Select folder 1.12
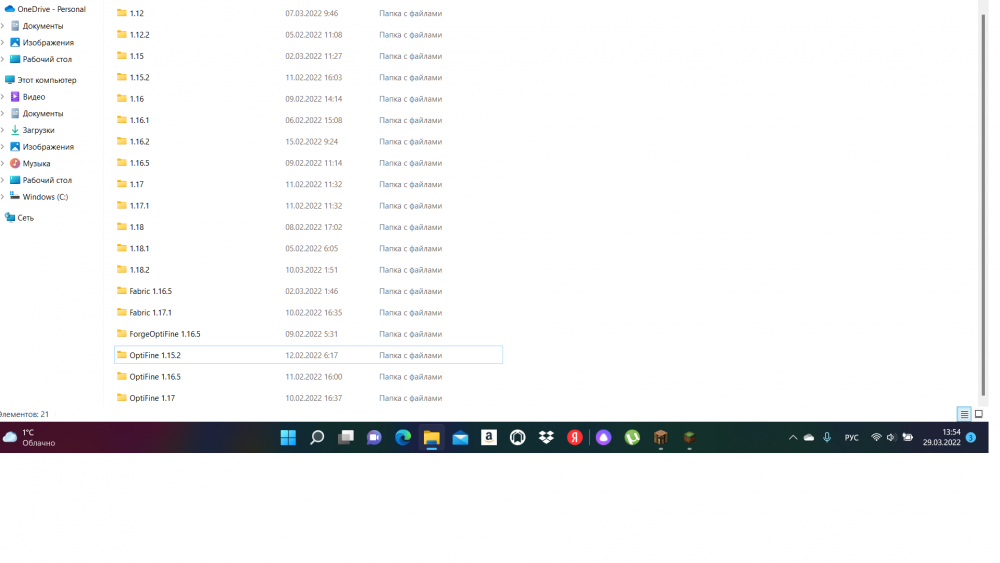This screenshot has width=1000, height=563. 309,13
